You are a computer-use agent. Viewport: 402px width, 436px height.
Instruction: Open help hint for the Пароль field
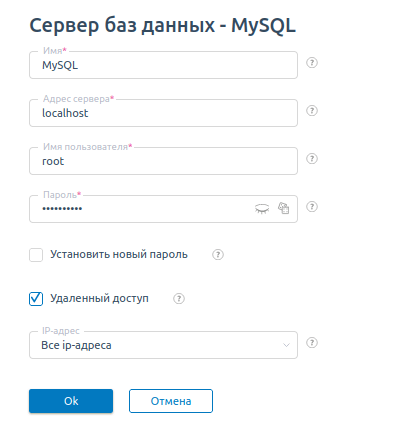(312, 207)
